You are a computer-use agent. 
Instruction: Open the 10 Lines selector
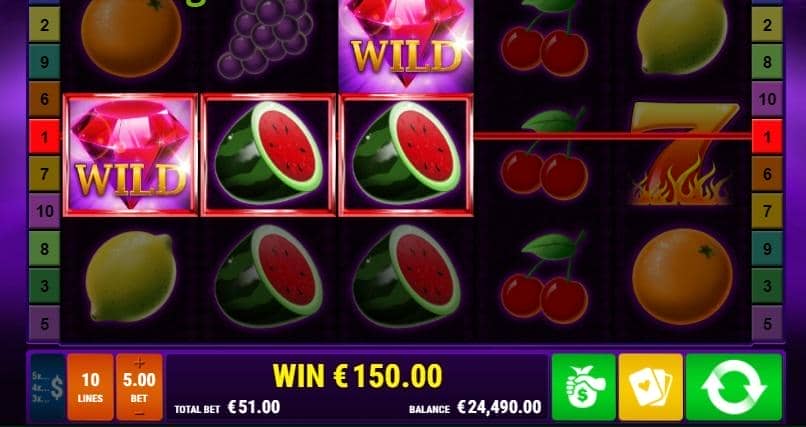[x=90, y=387]
